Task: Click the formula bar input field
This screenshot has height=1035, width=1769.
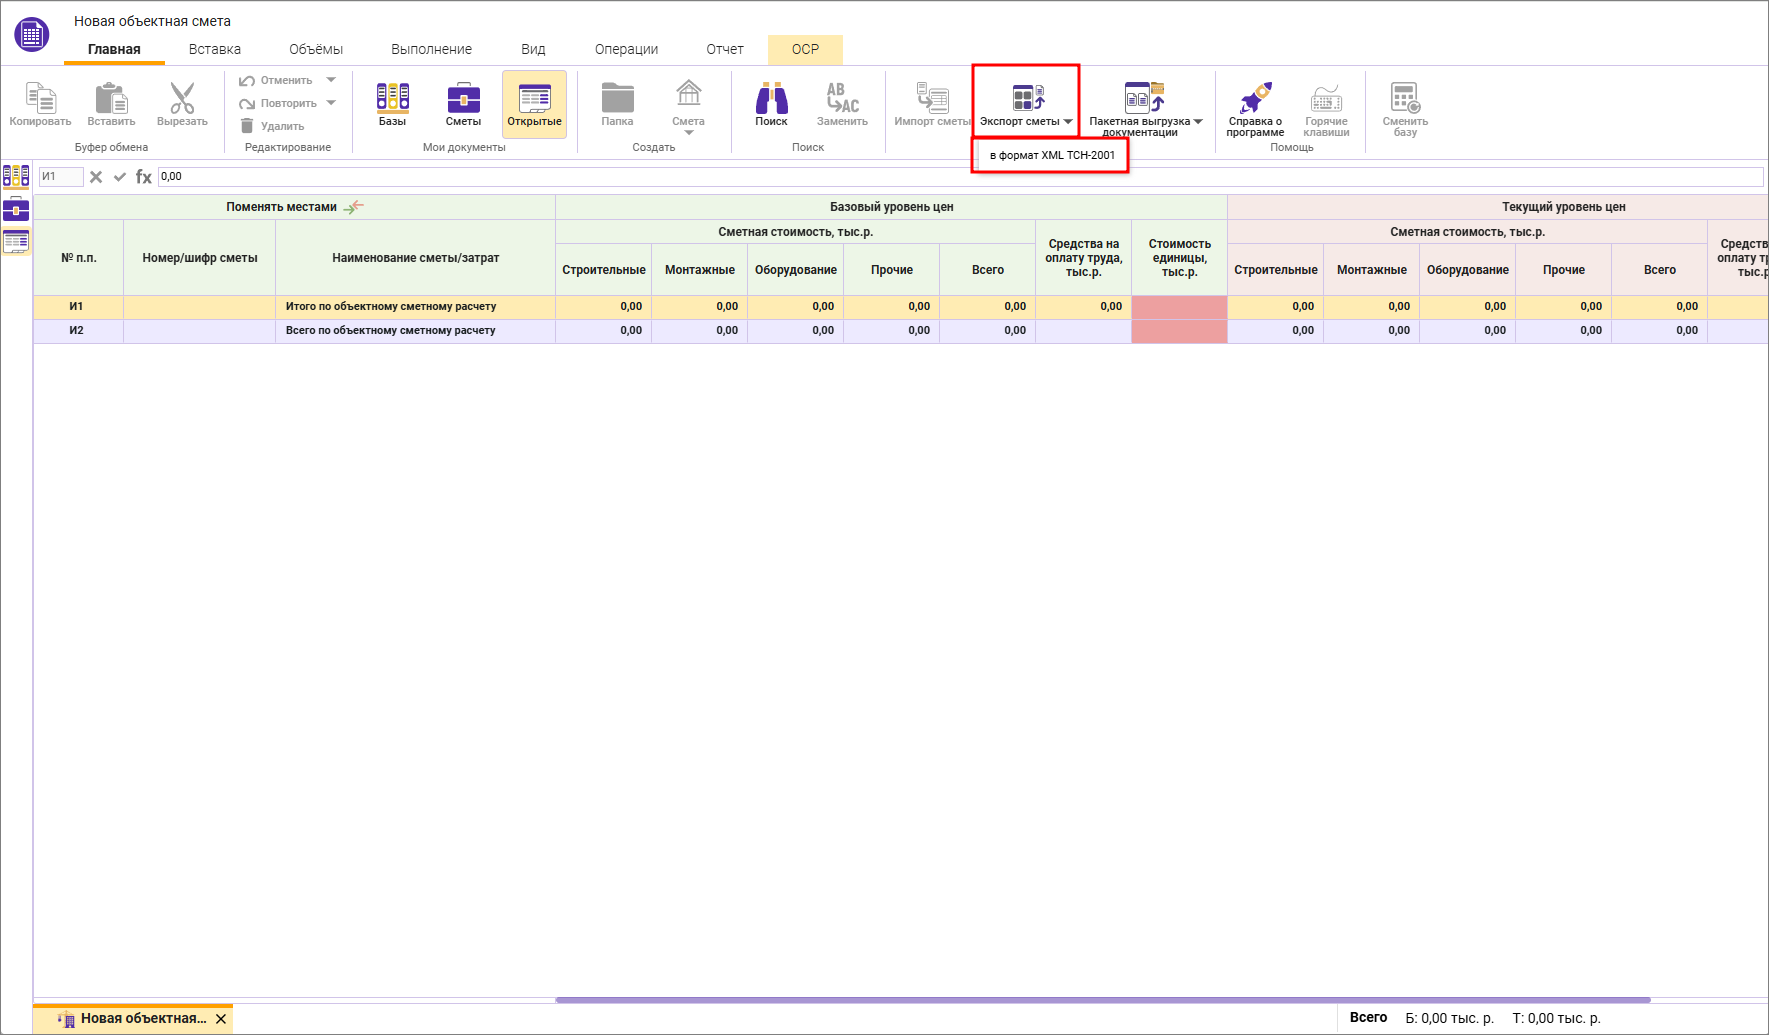Action: point(960,177)
